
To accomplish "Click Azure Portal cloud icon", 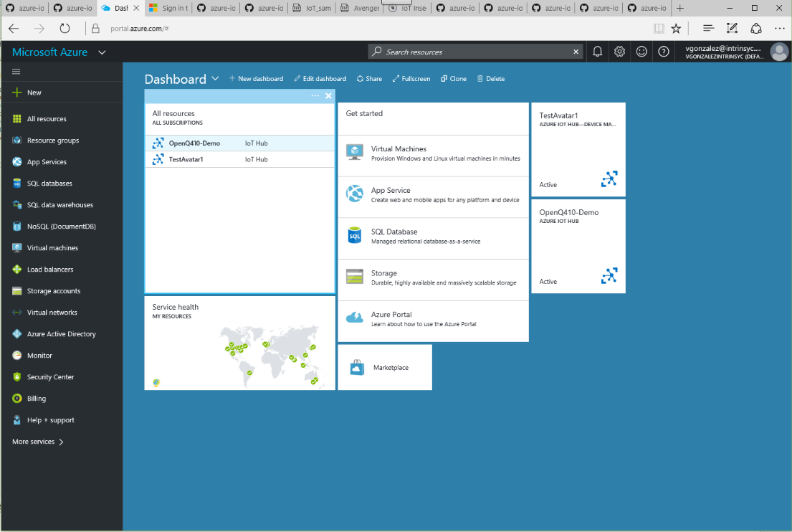I will [355, 318].
